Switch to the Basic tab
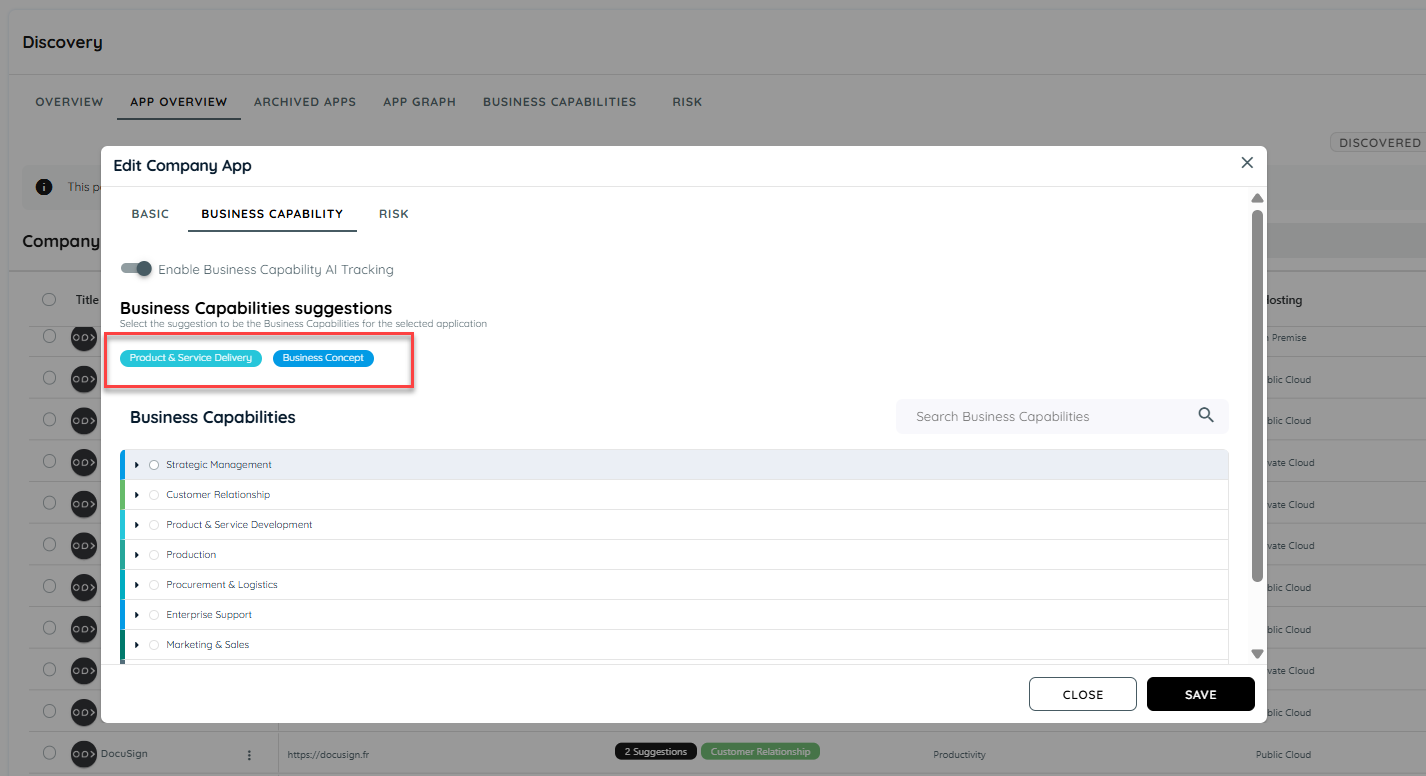The height and width of the screenshot is (776, 1426). [150, 214]
